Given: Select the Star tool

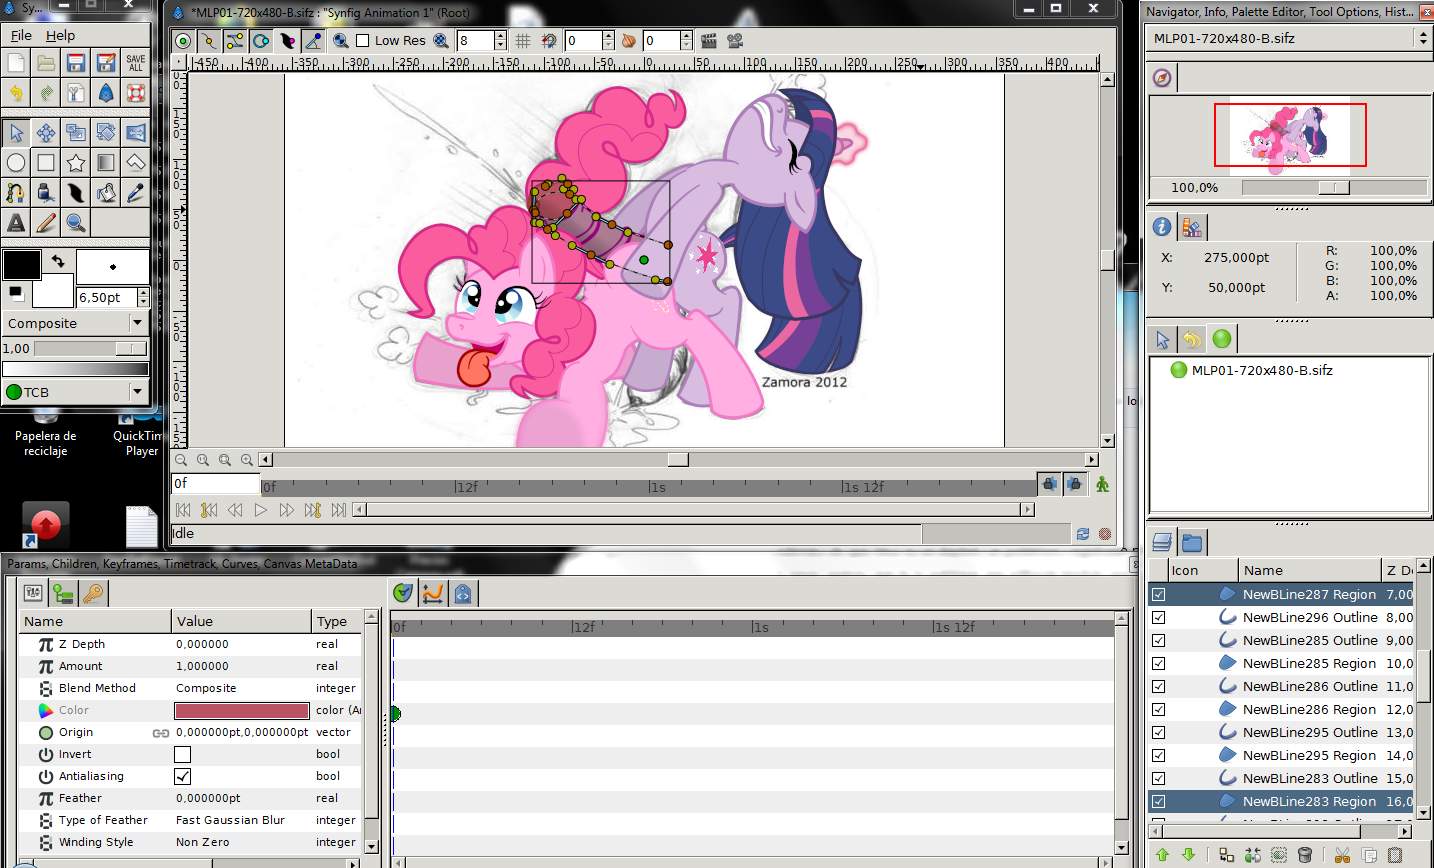Looking at the screenshot, I should pyautogui.click(x=76, y=163).
